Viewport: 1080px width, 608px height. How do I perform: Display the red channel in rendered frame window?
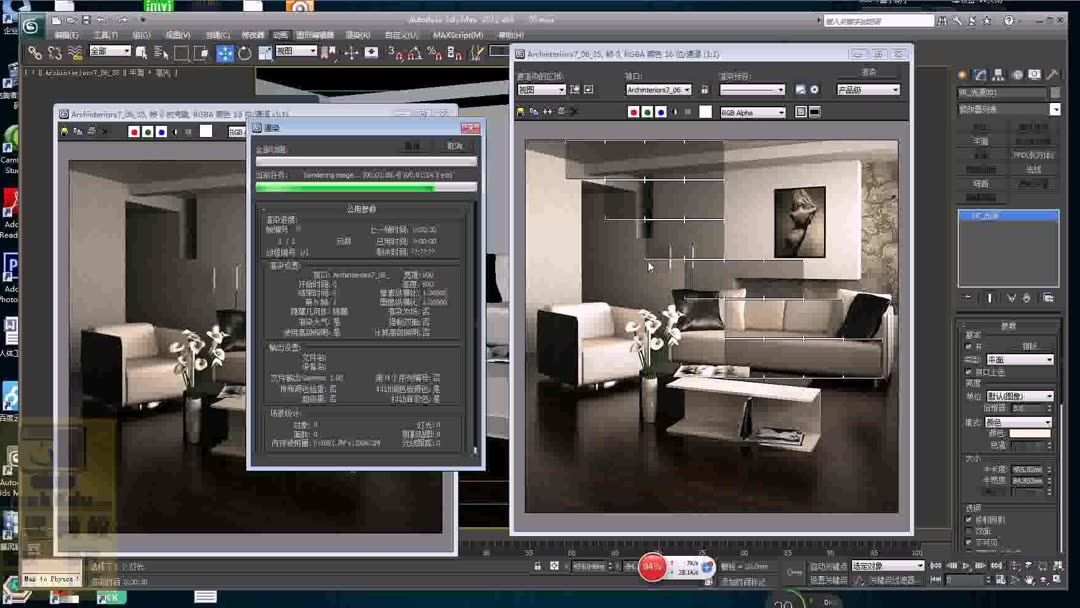pos(633,111)
